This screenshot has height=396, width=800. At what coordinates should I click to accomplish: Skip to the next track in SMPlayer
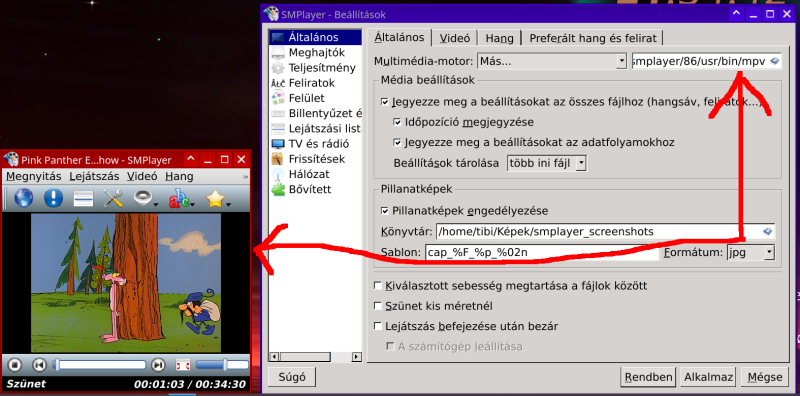[158, 365]
